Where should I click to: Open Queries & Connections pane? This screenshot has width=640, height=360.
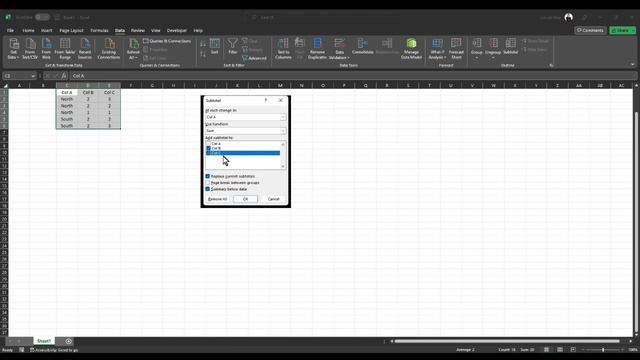pyautogui.click(x=167, y=41)
